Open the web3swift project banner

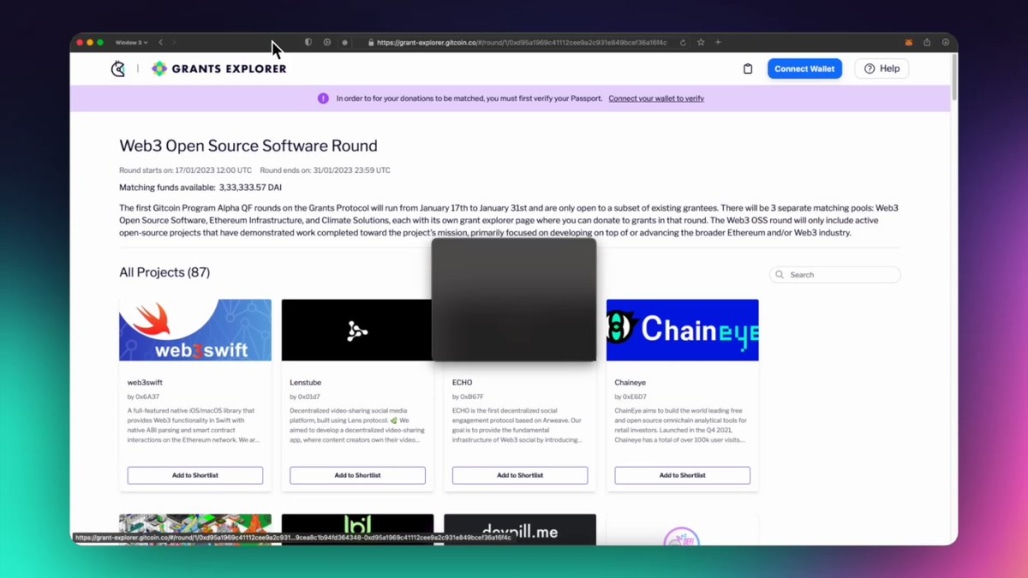[x=195, y=330]
